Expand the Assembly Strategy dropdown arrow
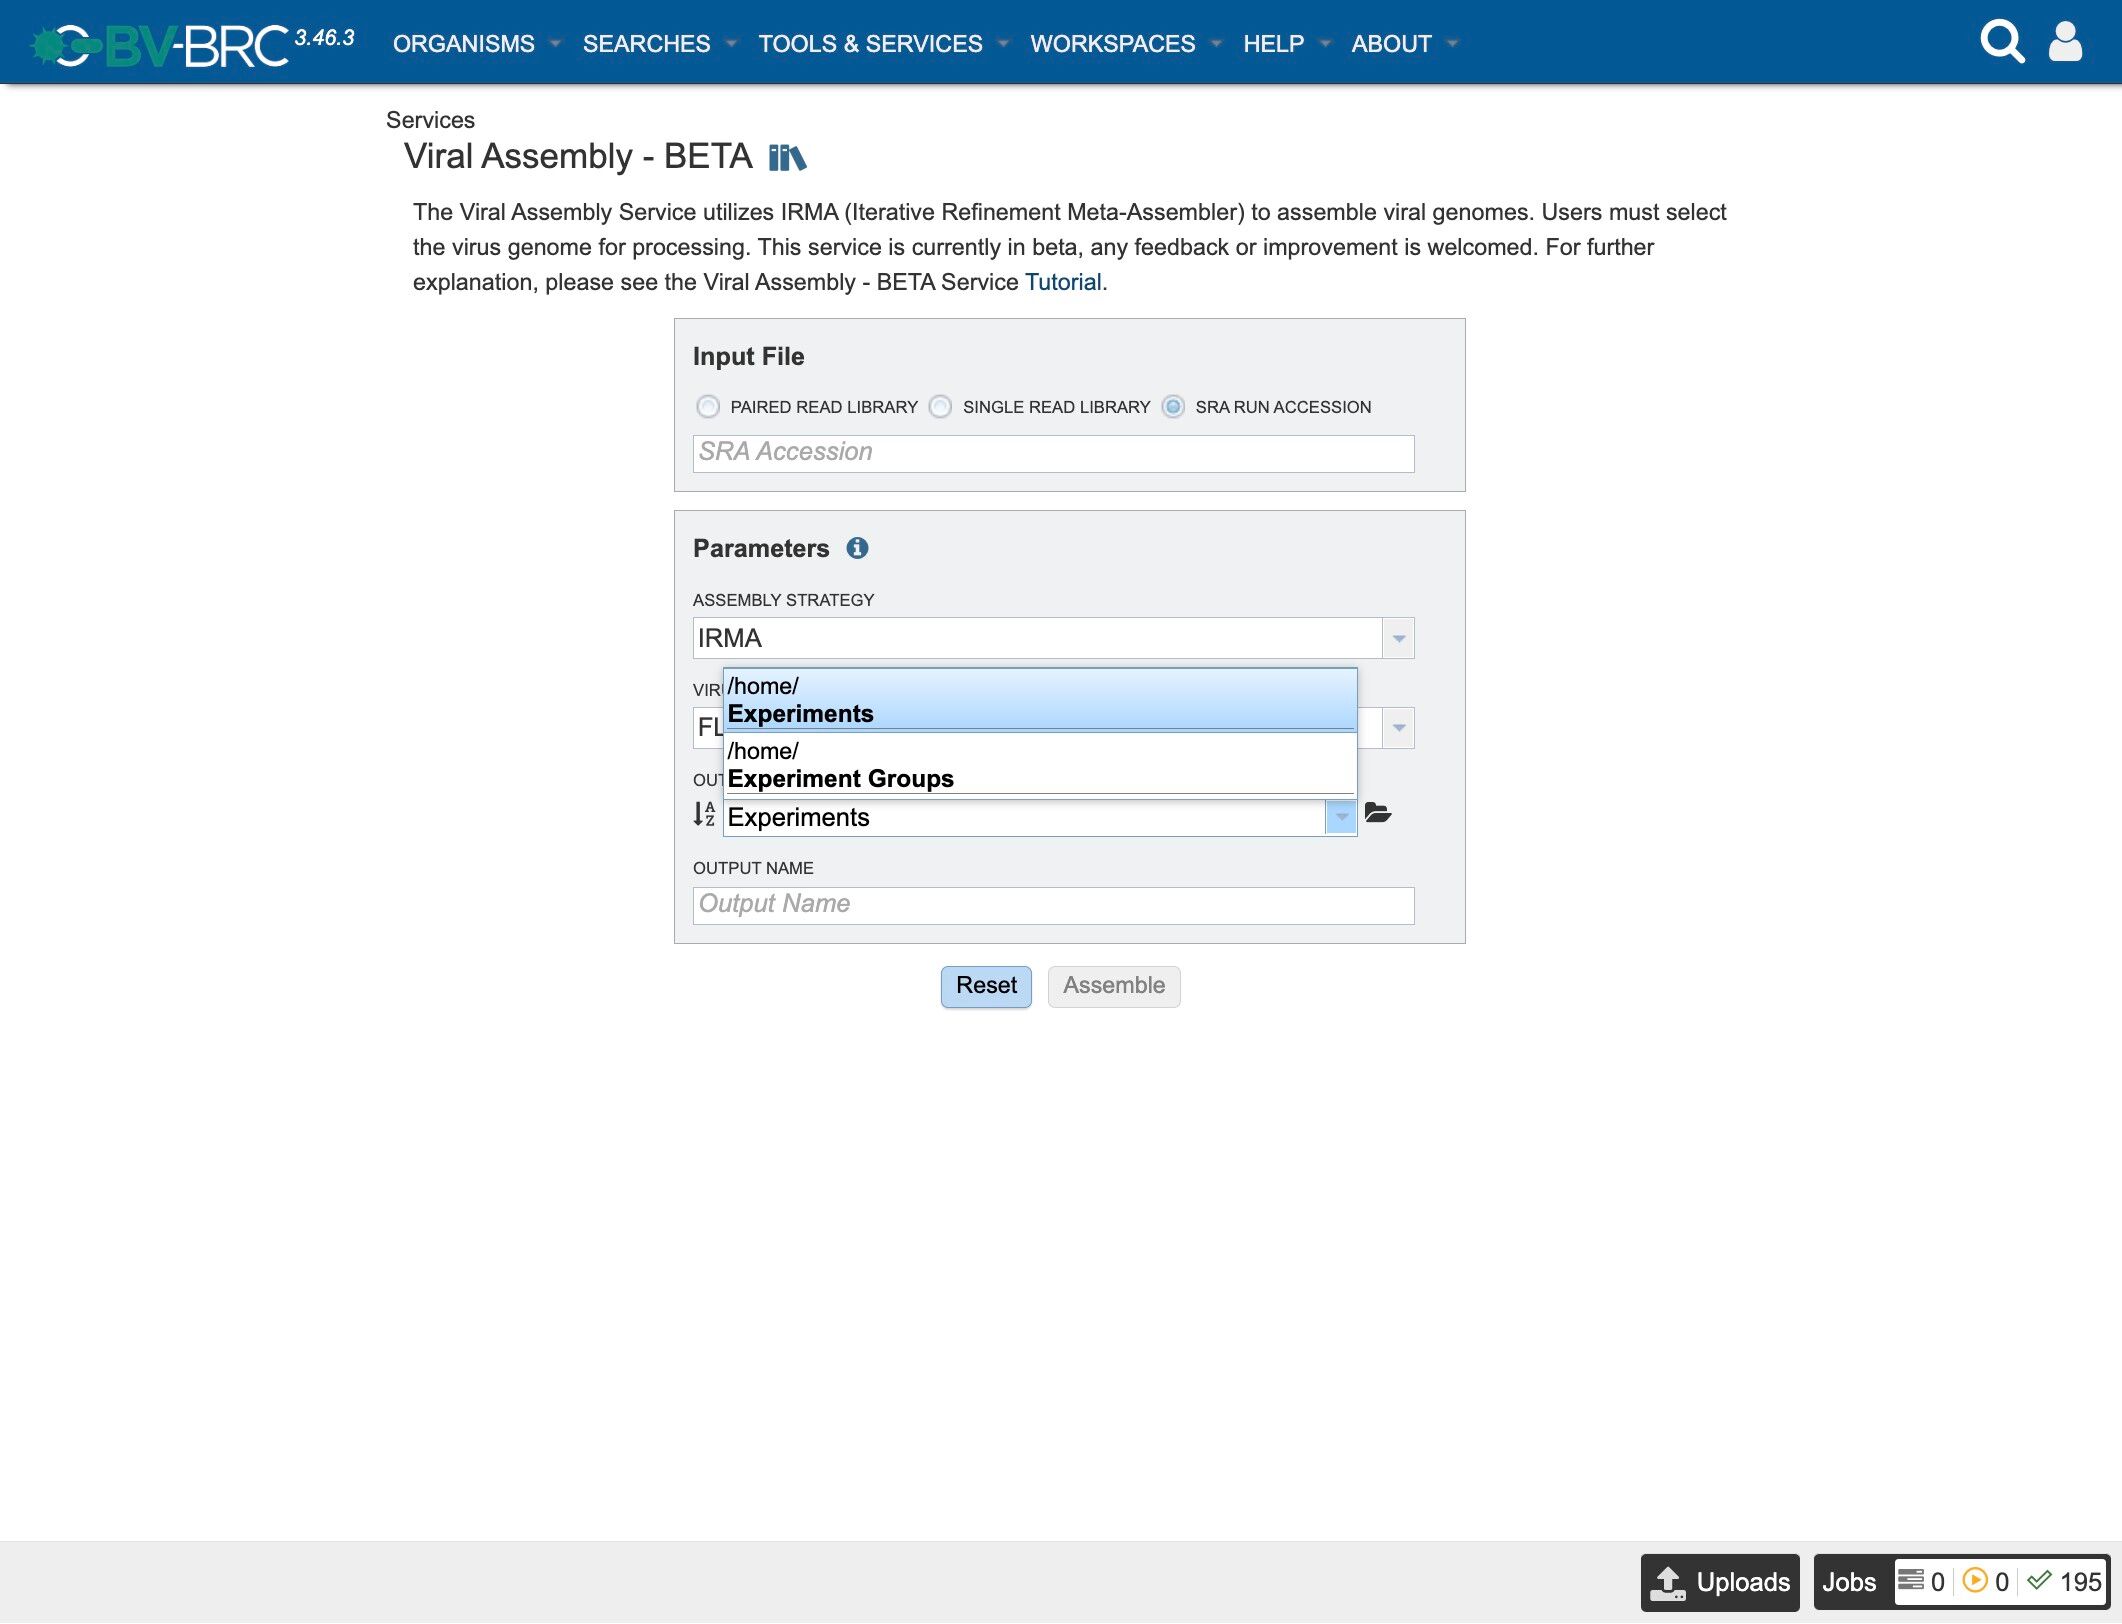2122x1624 pixels. (1398, 638)
